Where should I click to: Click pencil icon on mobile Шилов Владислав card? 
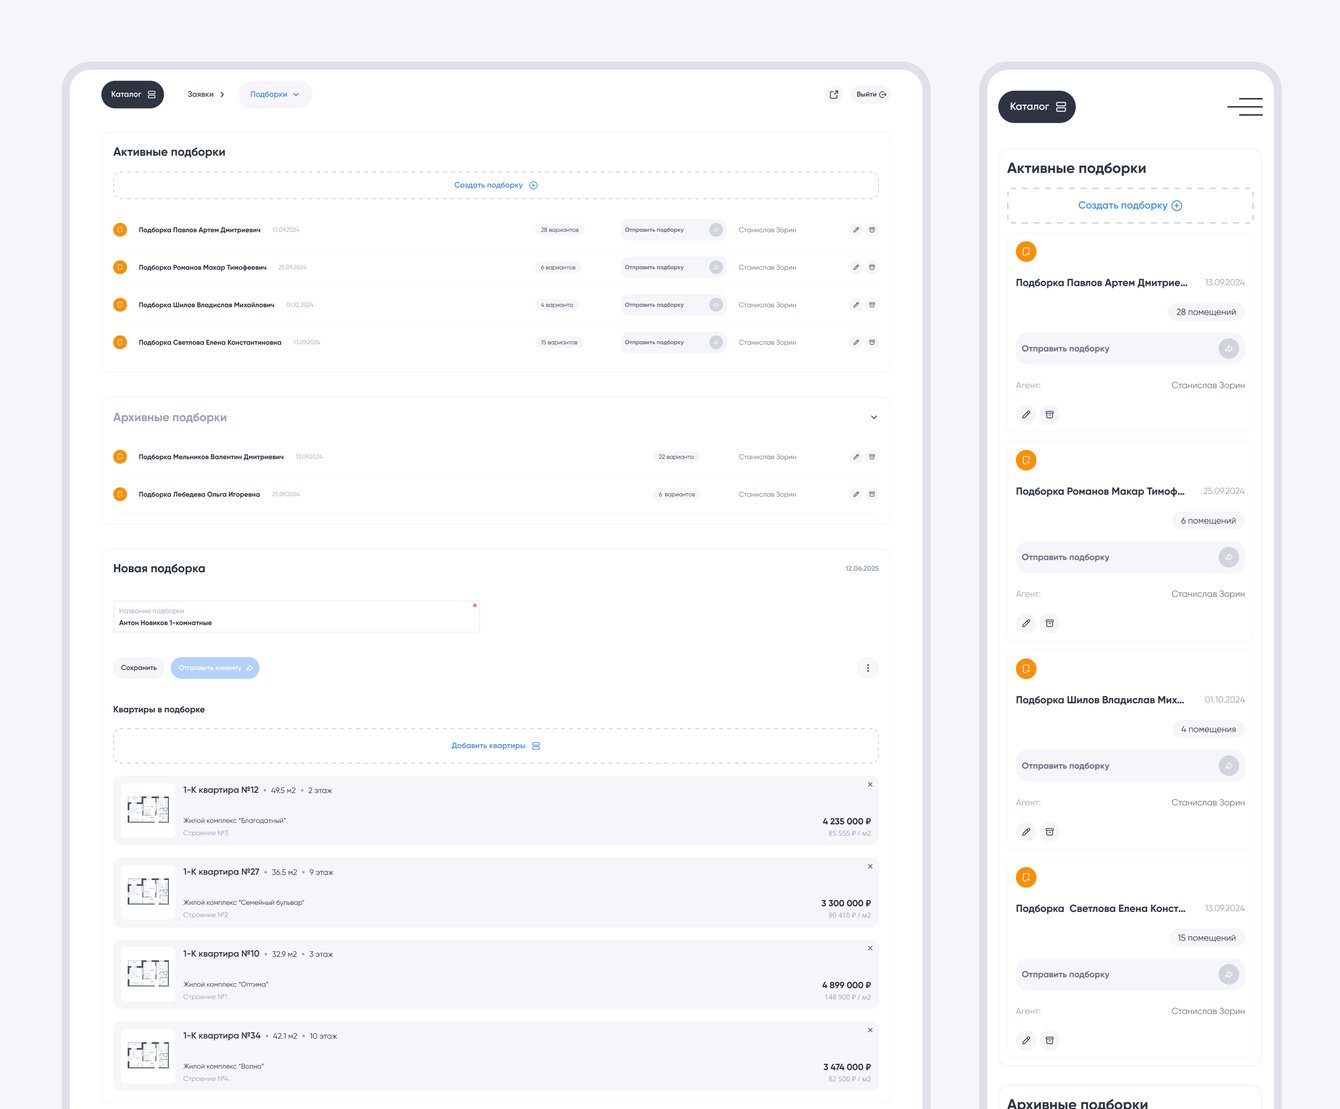(1026, 832)
